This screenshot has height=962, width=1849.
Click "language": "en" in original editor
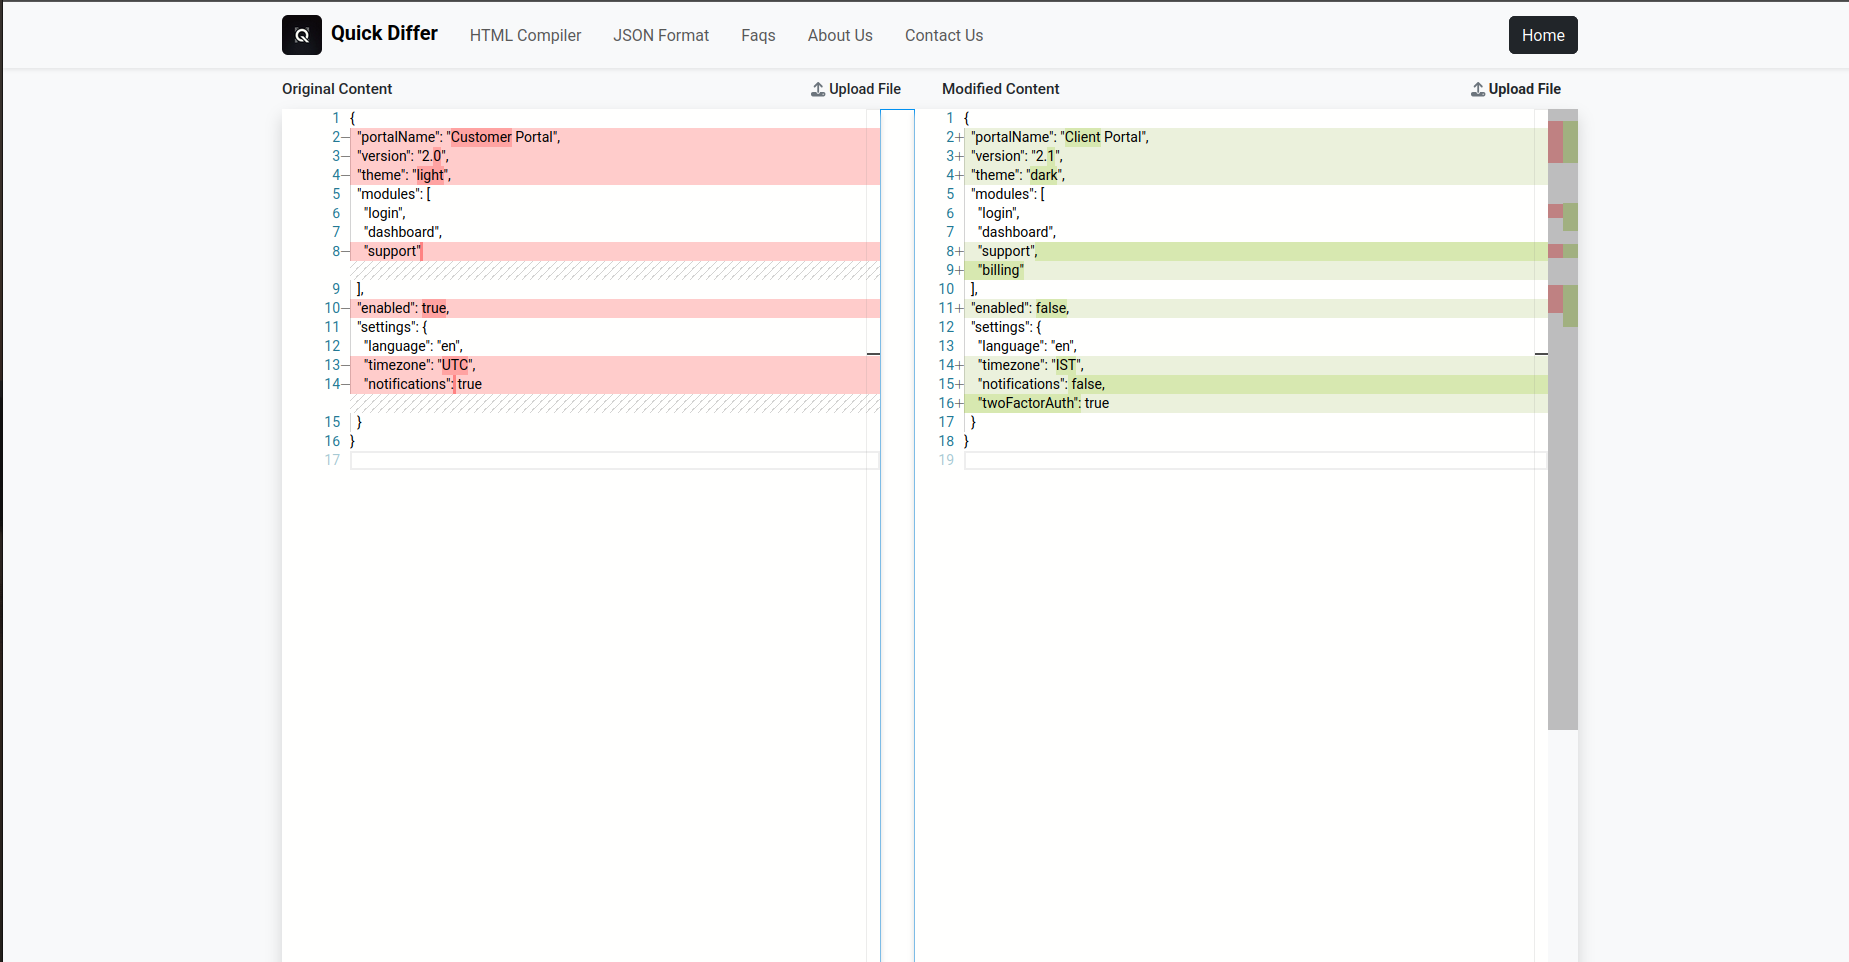coord(413,346)
